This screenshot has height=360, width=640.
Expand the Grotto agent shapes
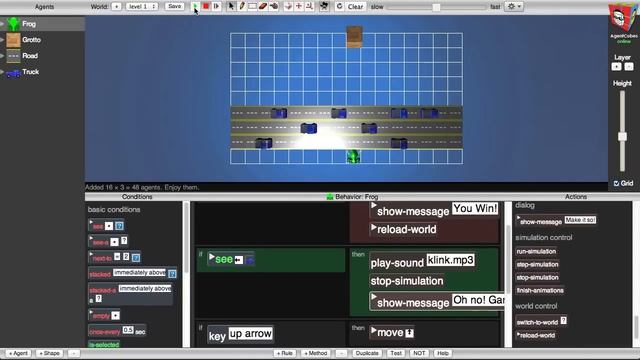[2, 40]
